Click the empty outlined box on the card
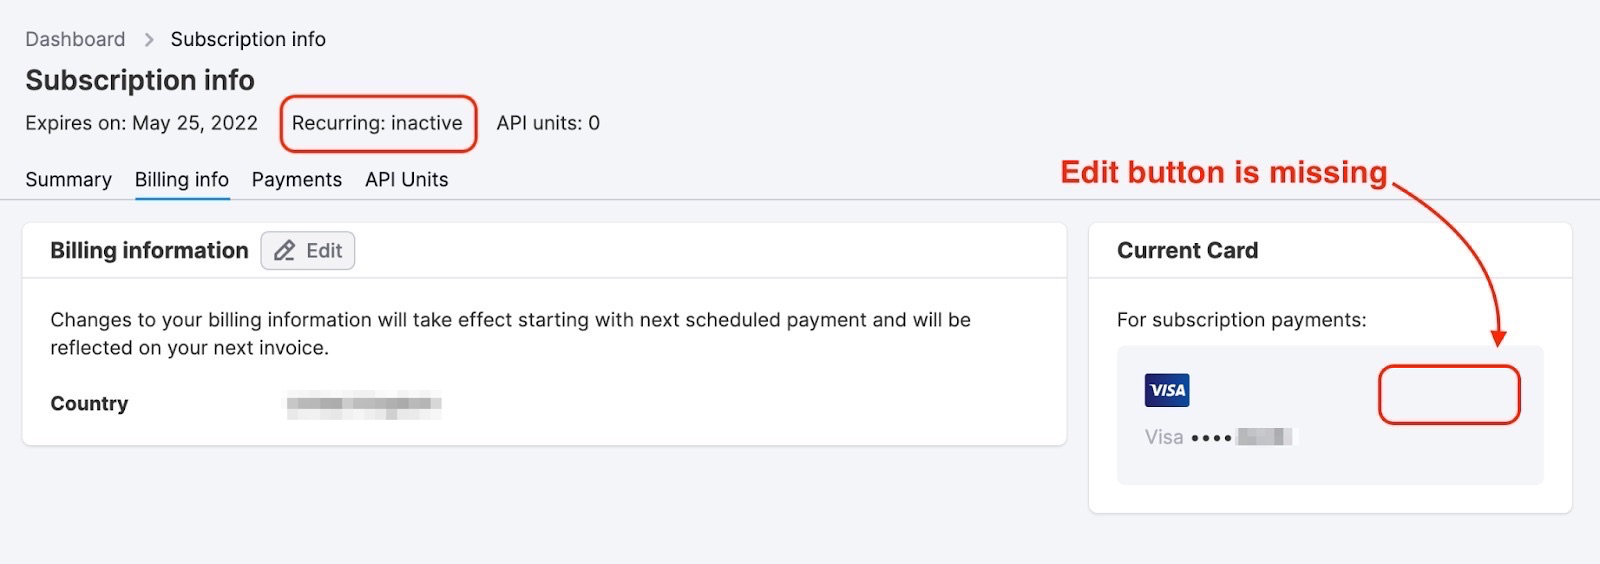This screenshot has width=1600, height=564. coord(1449,395)
